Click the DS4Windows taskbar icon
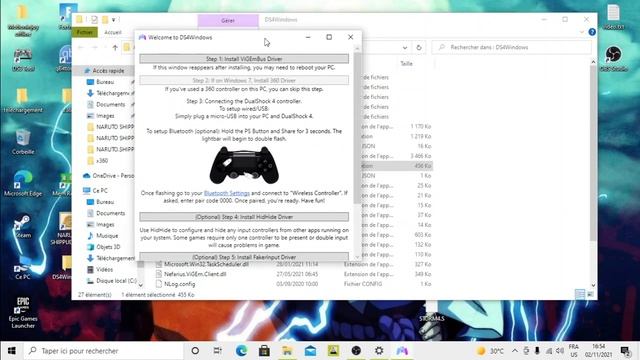The image size is (640, 360). (402, 351)
